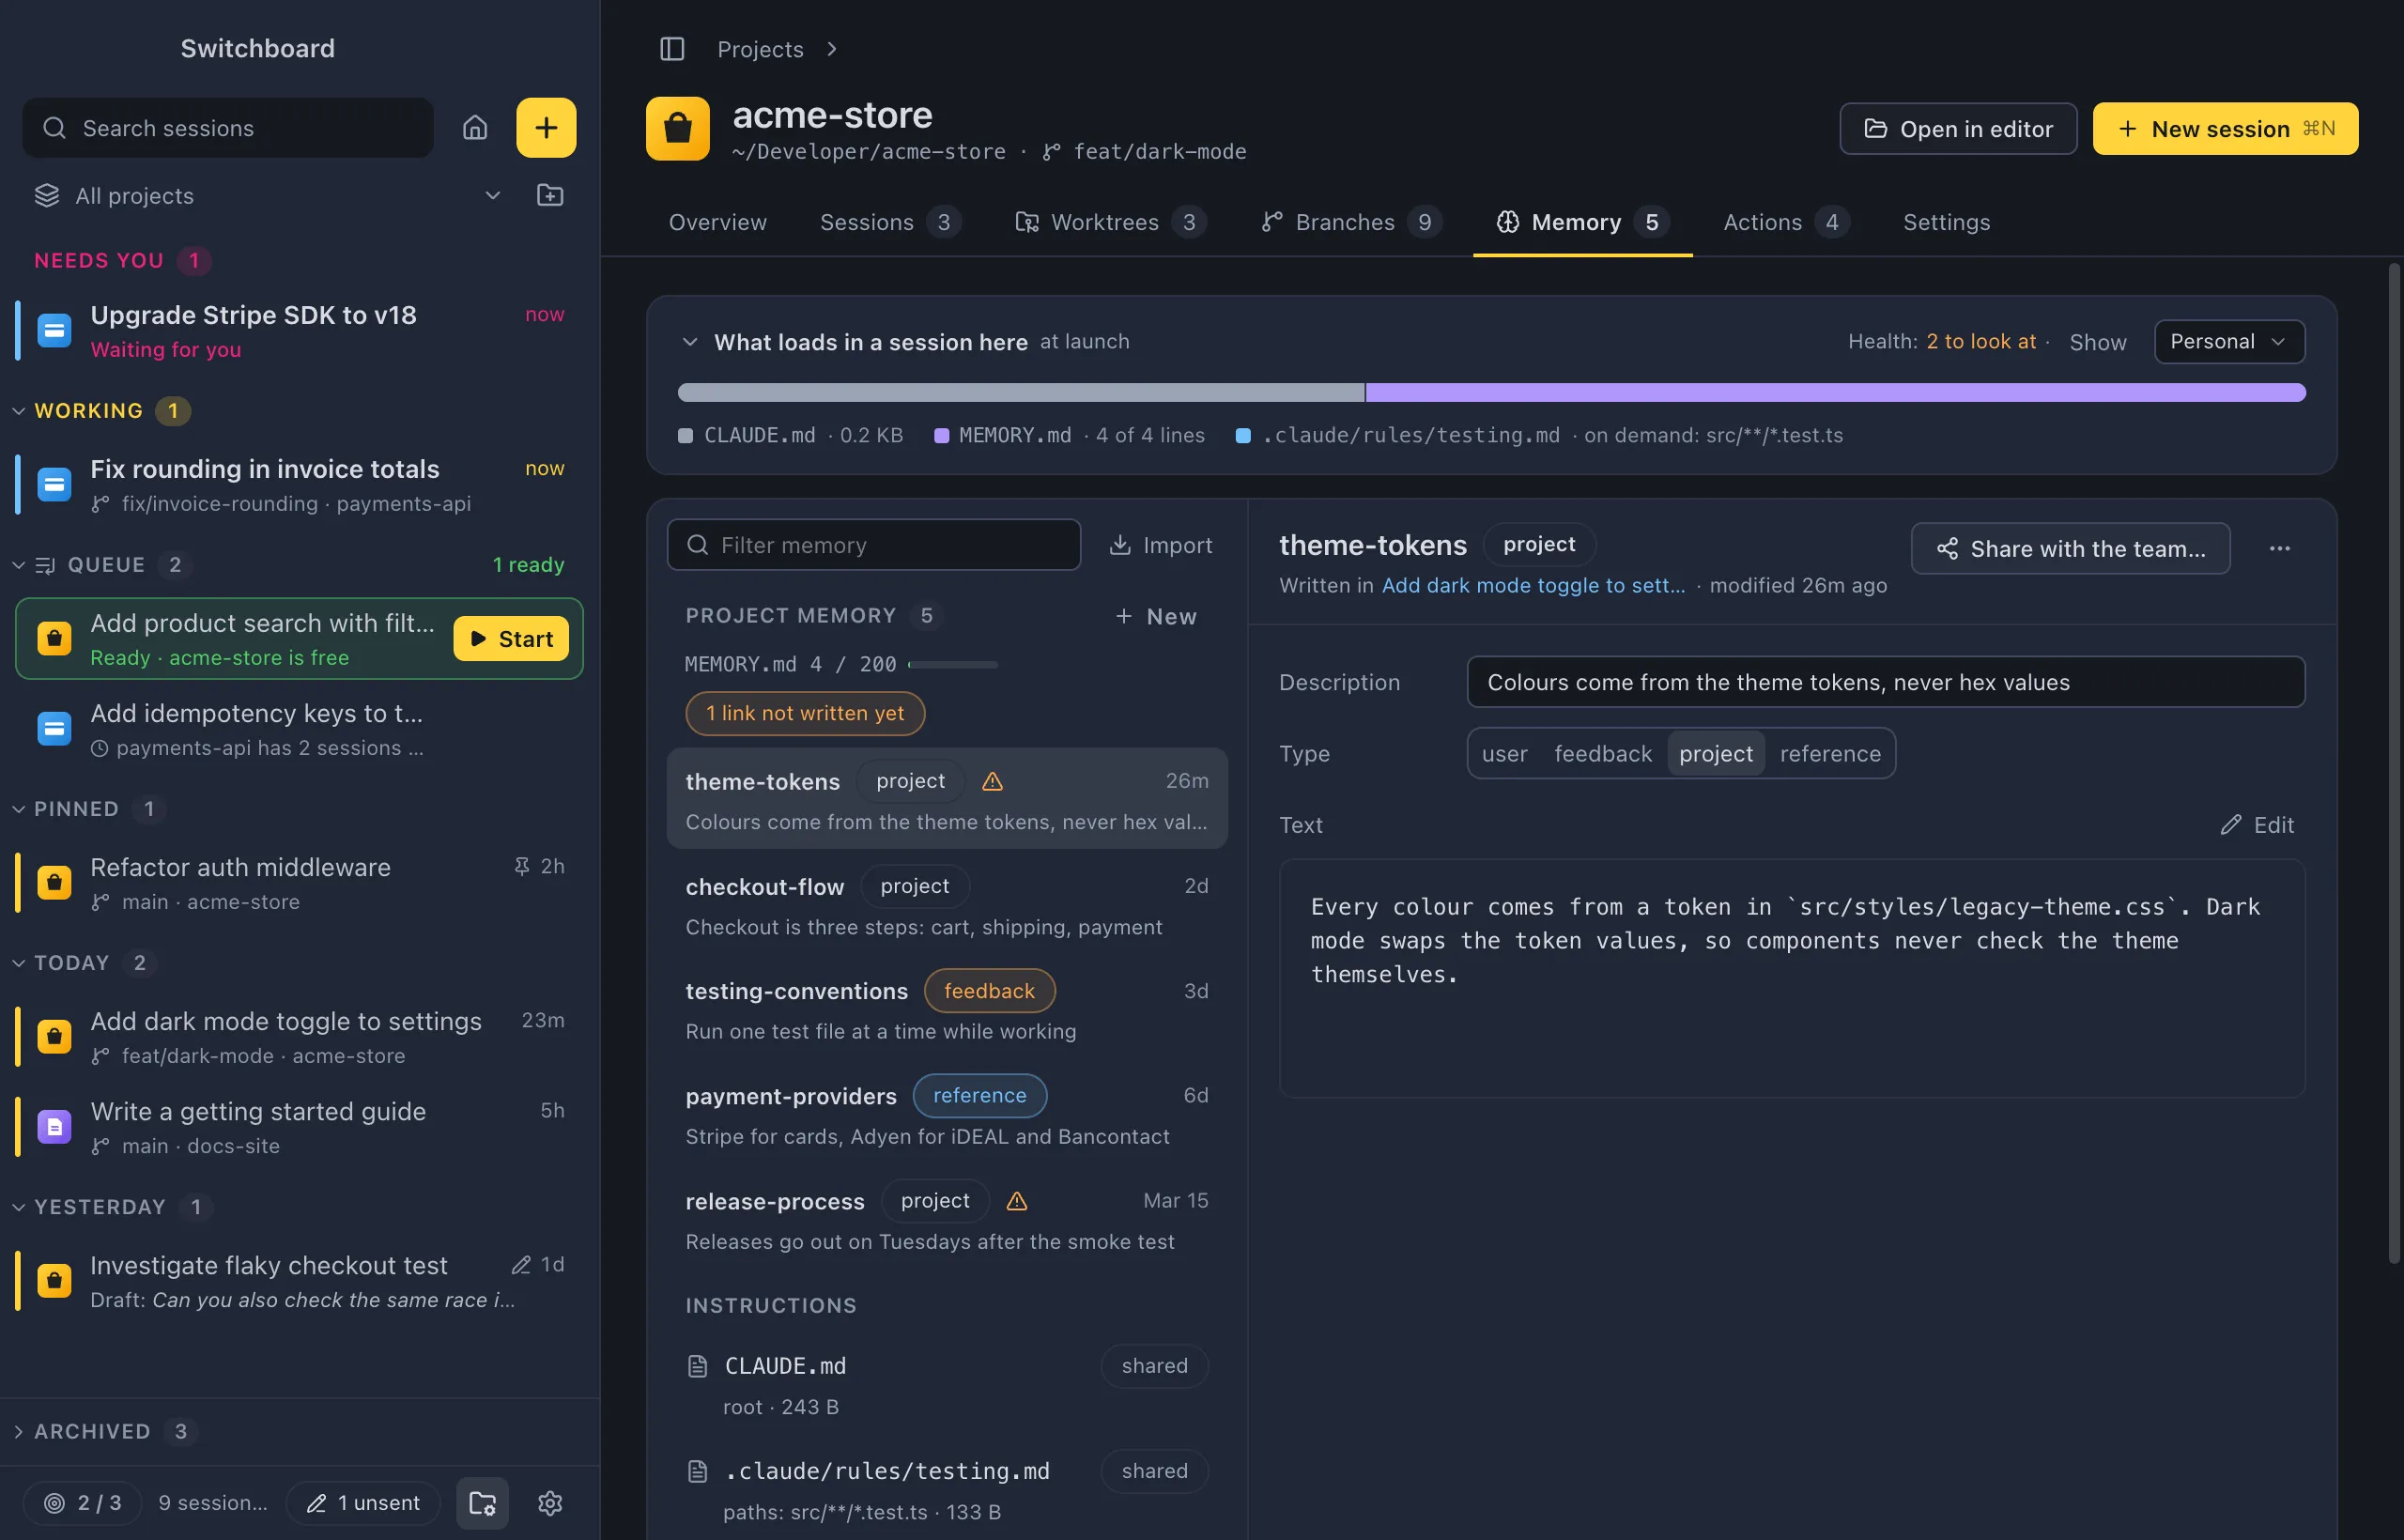This screenshot has height=1540, width=2404.
Task: Click the purple MEMORY.md segment of load bar
Action: coord(1835,393)
